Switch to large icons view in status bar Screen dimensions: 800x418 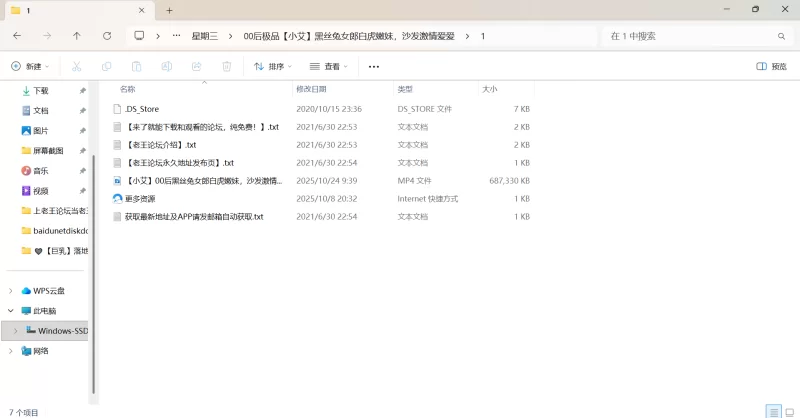point(790,412)
